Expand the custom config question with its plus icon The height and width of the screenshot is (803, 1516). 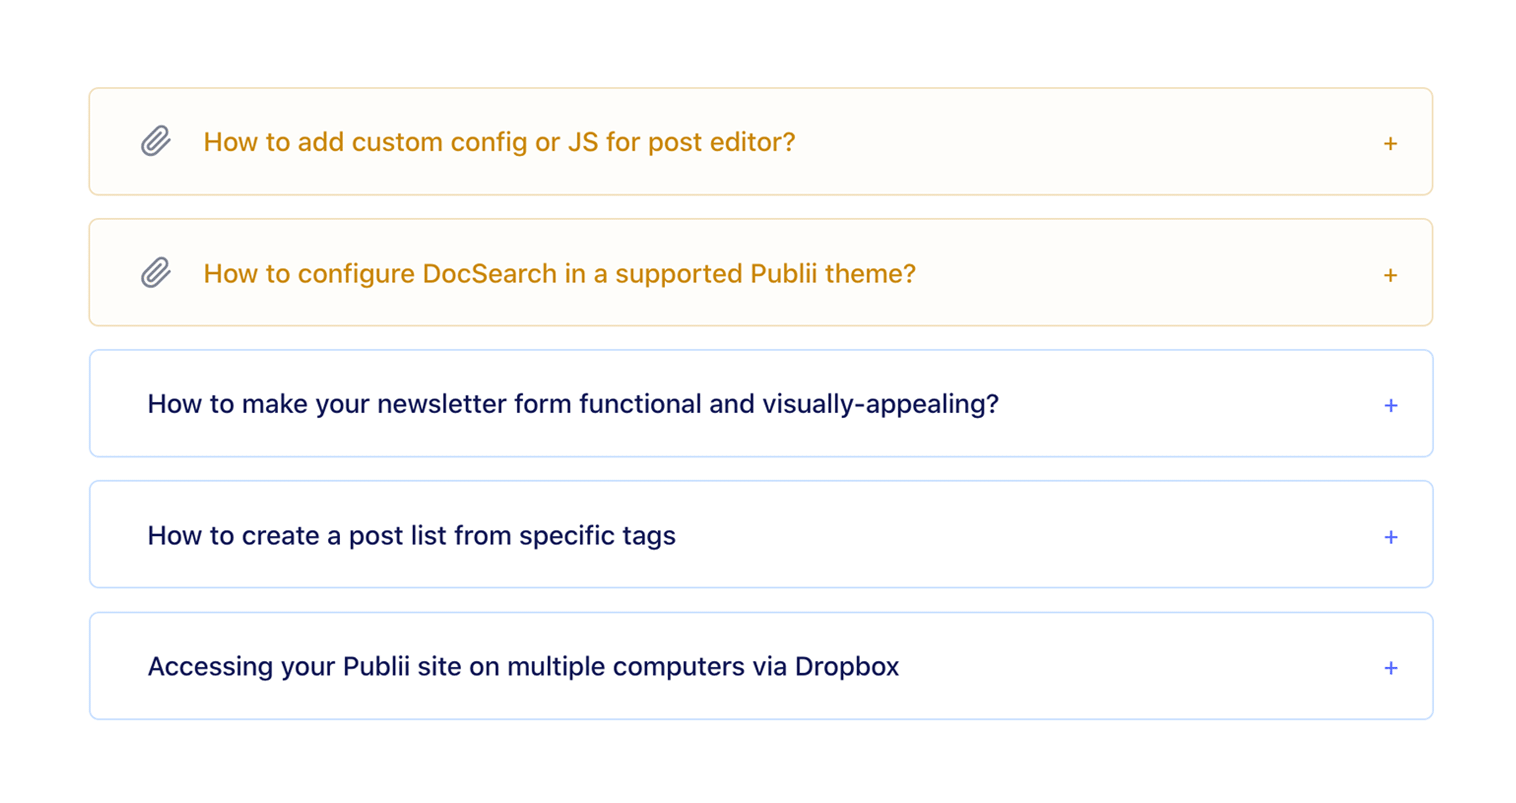point(1390,144)
